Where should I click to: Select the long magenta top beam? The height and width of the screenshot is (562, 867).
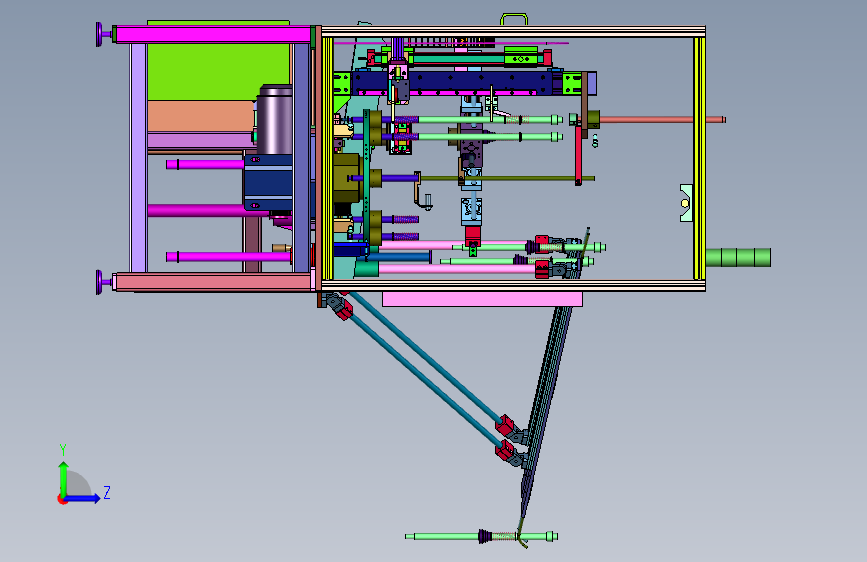point(213,34)
